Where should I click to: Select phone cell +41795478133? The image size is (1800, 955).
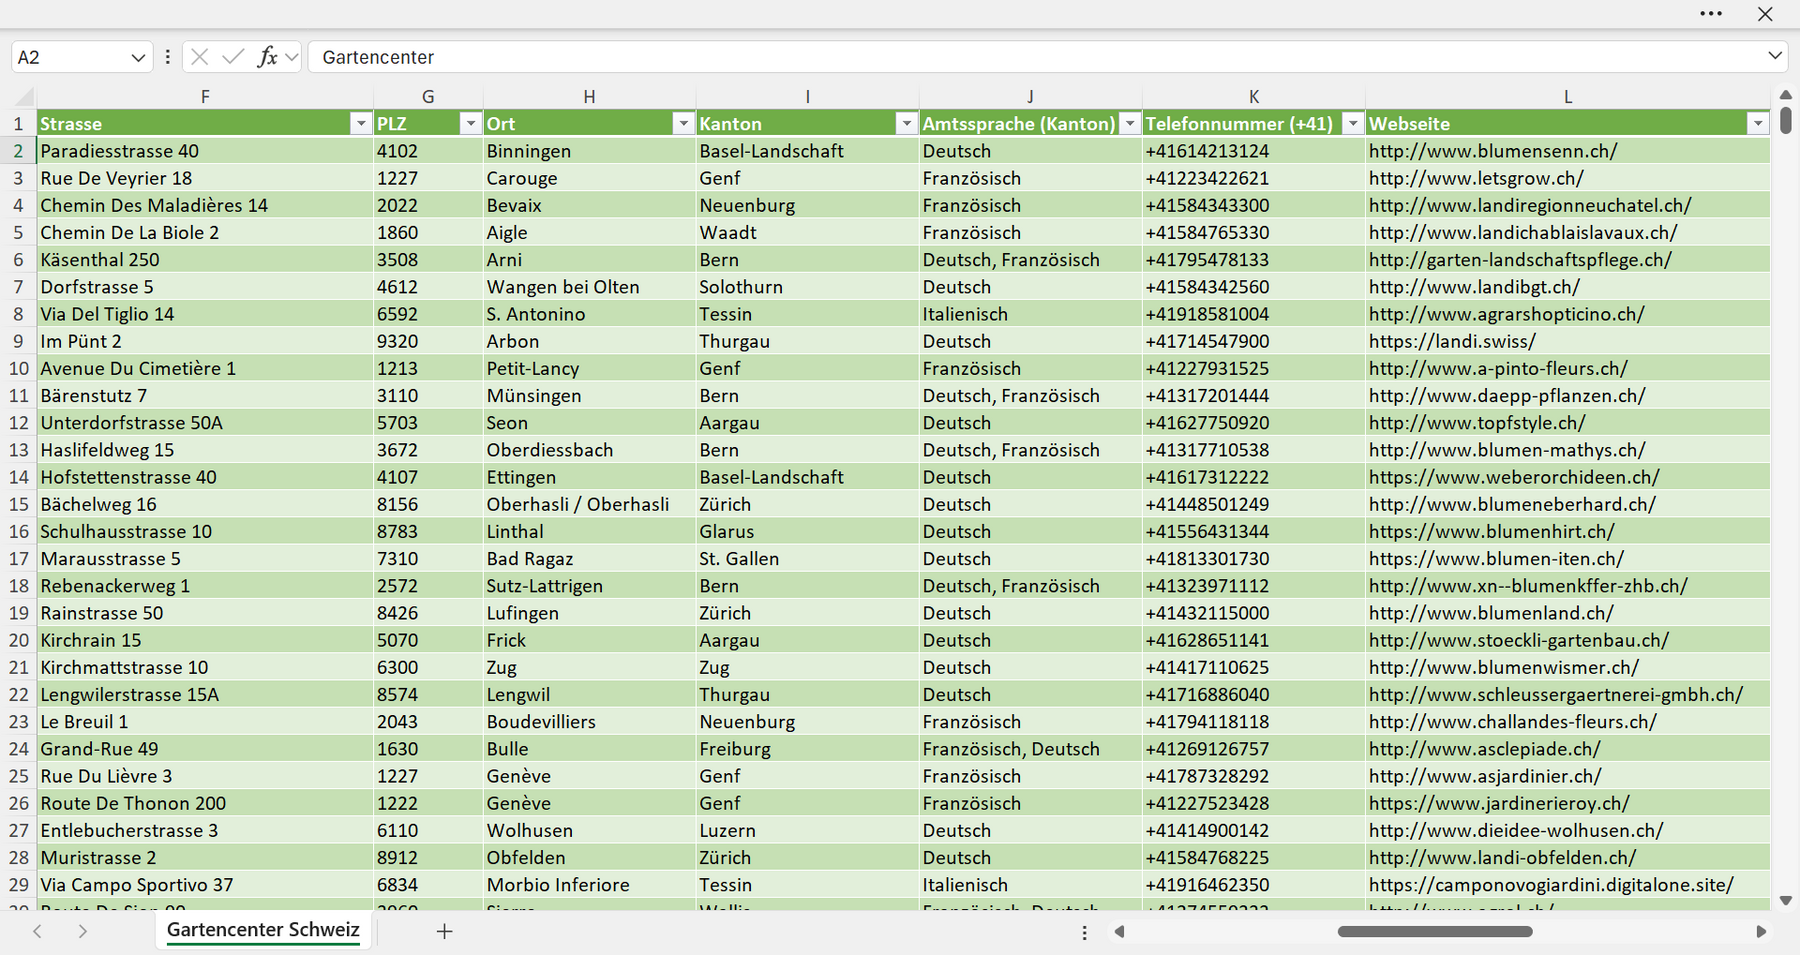pyautogui.click(x=1254, y=260)
